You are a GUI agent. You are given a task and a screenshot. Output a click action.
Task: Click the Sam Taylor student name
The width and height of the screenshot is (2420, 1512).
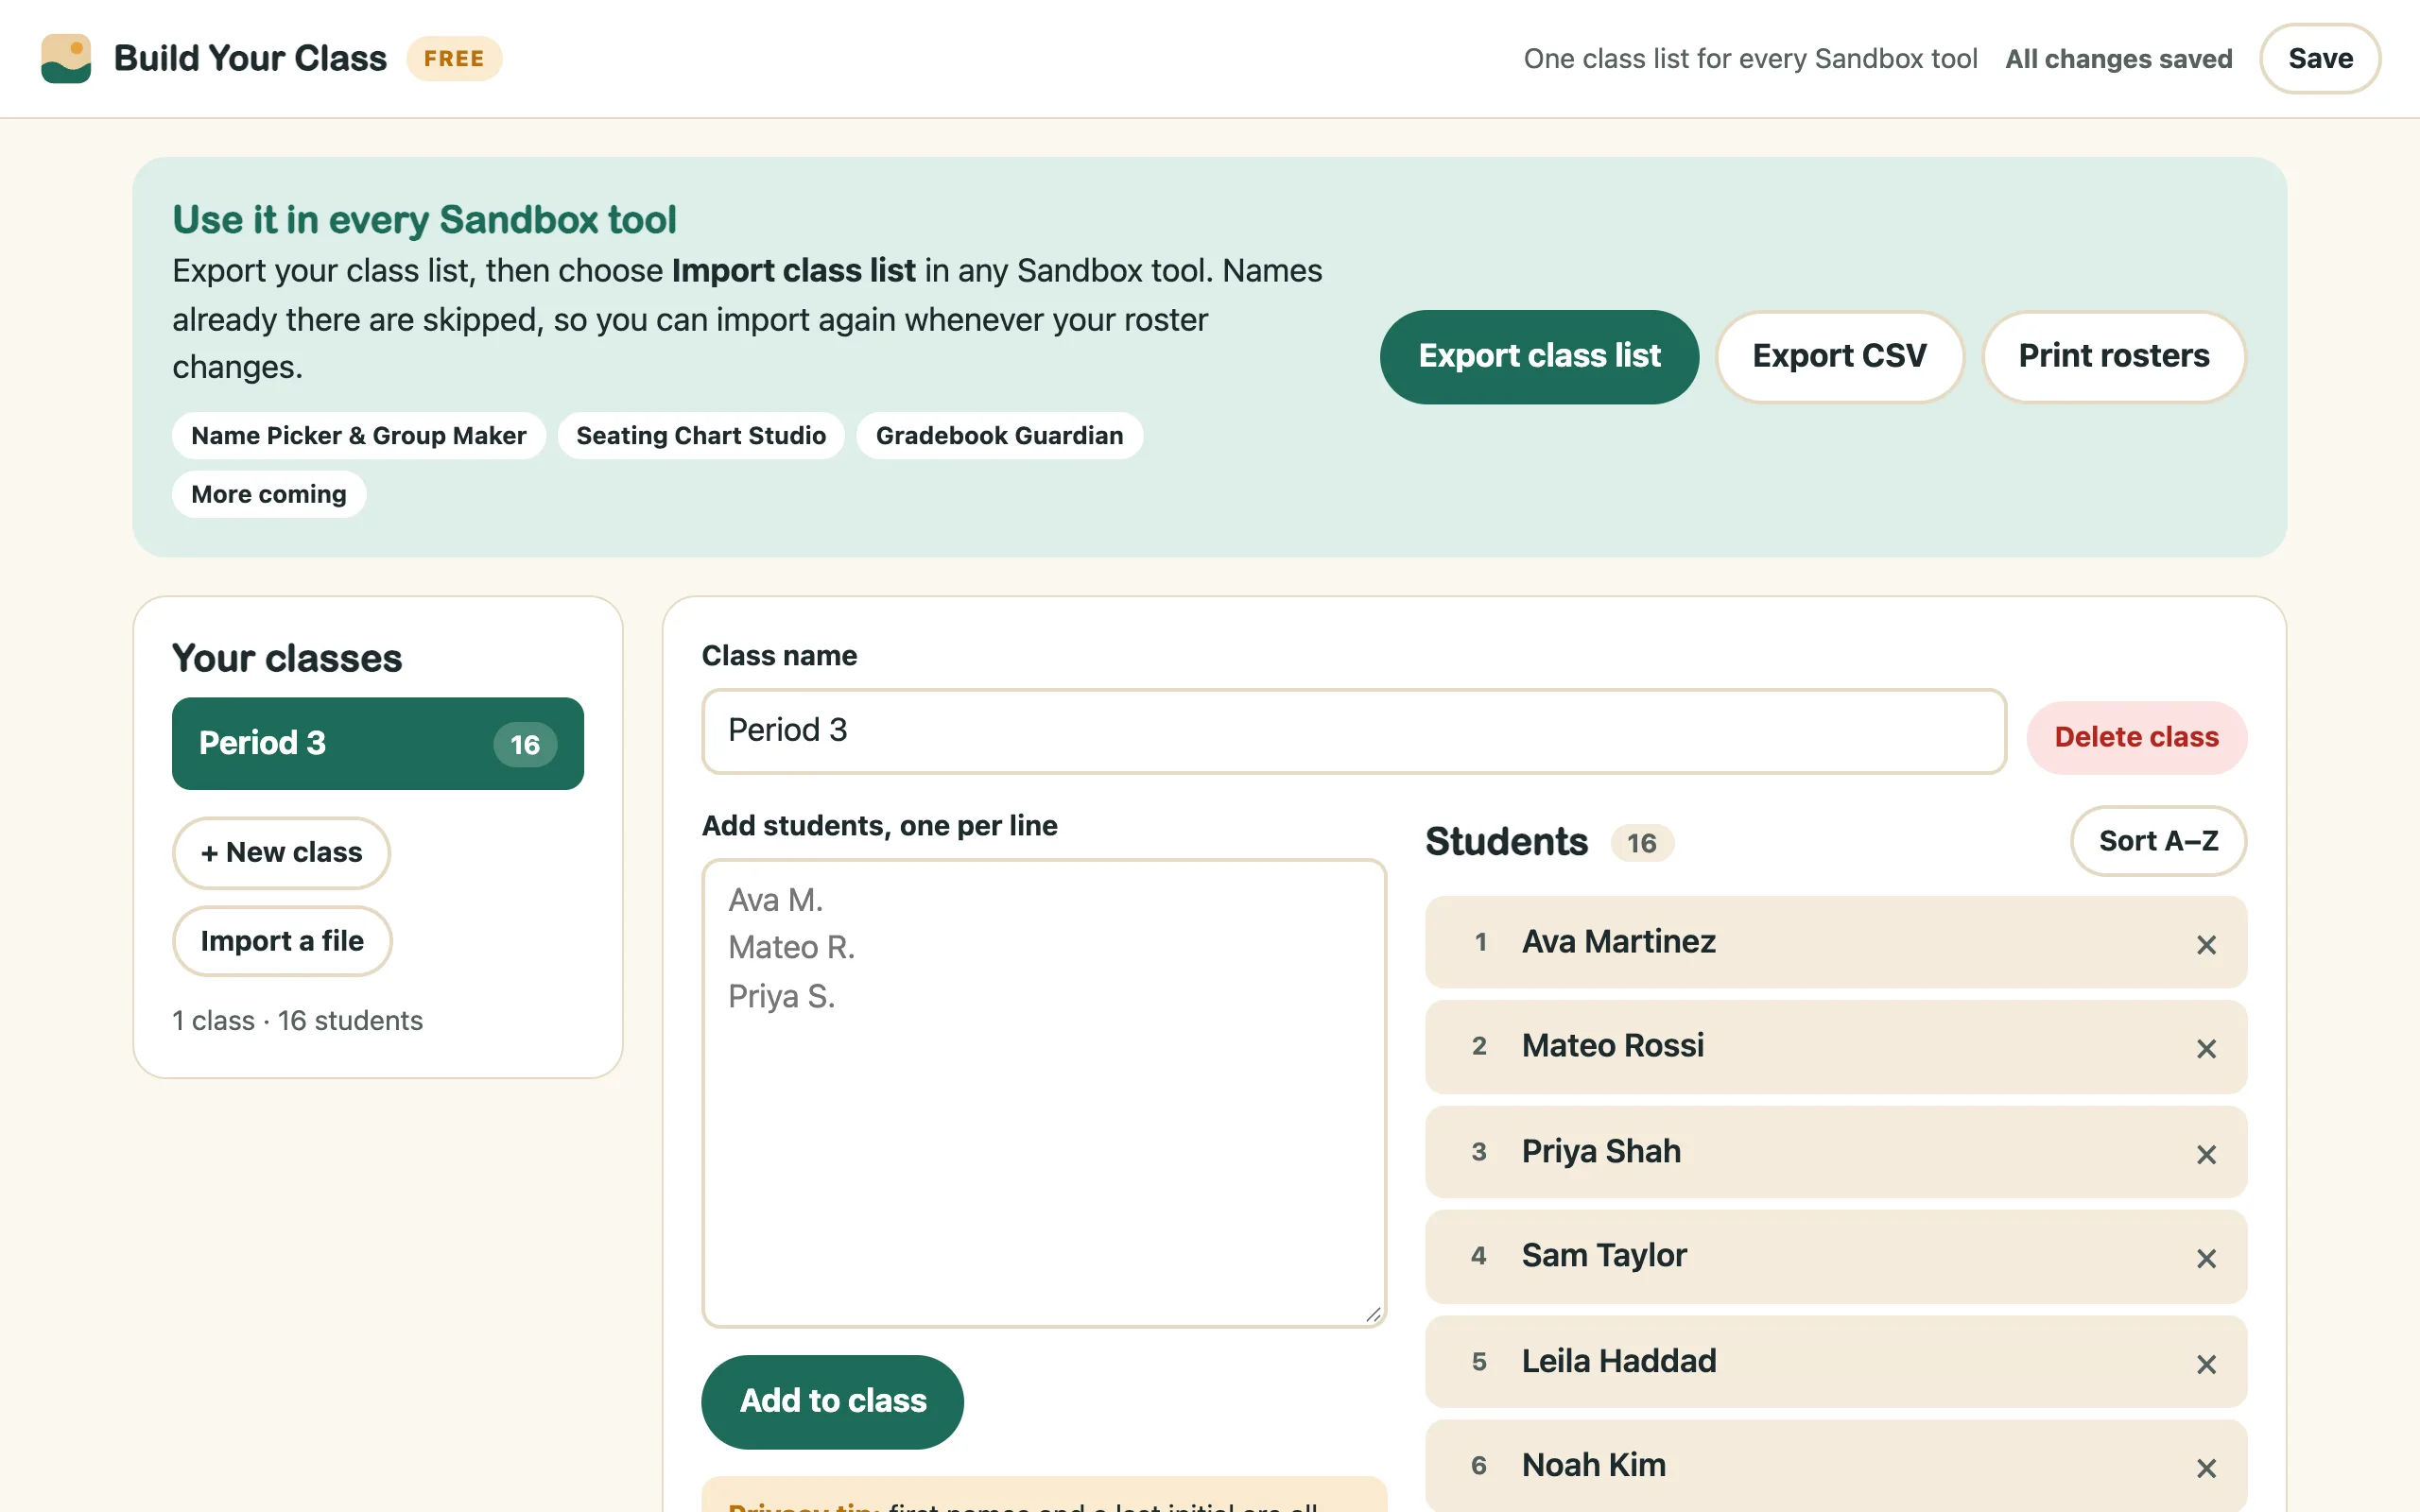coord(1604,1256)
